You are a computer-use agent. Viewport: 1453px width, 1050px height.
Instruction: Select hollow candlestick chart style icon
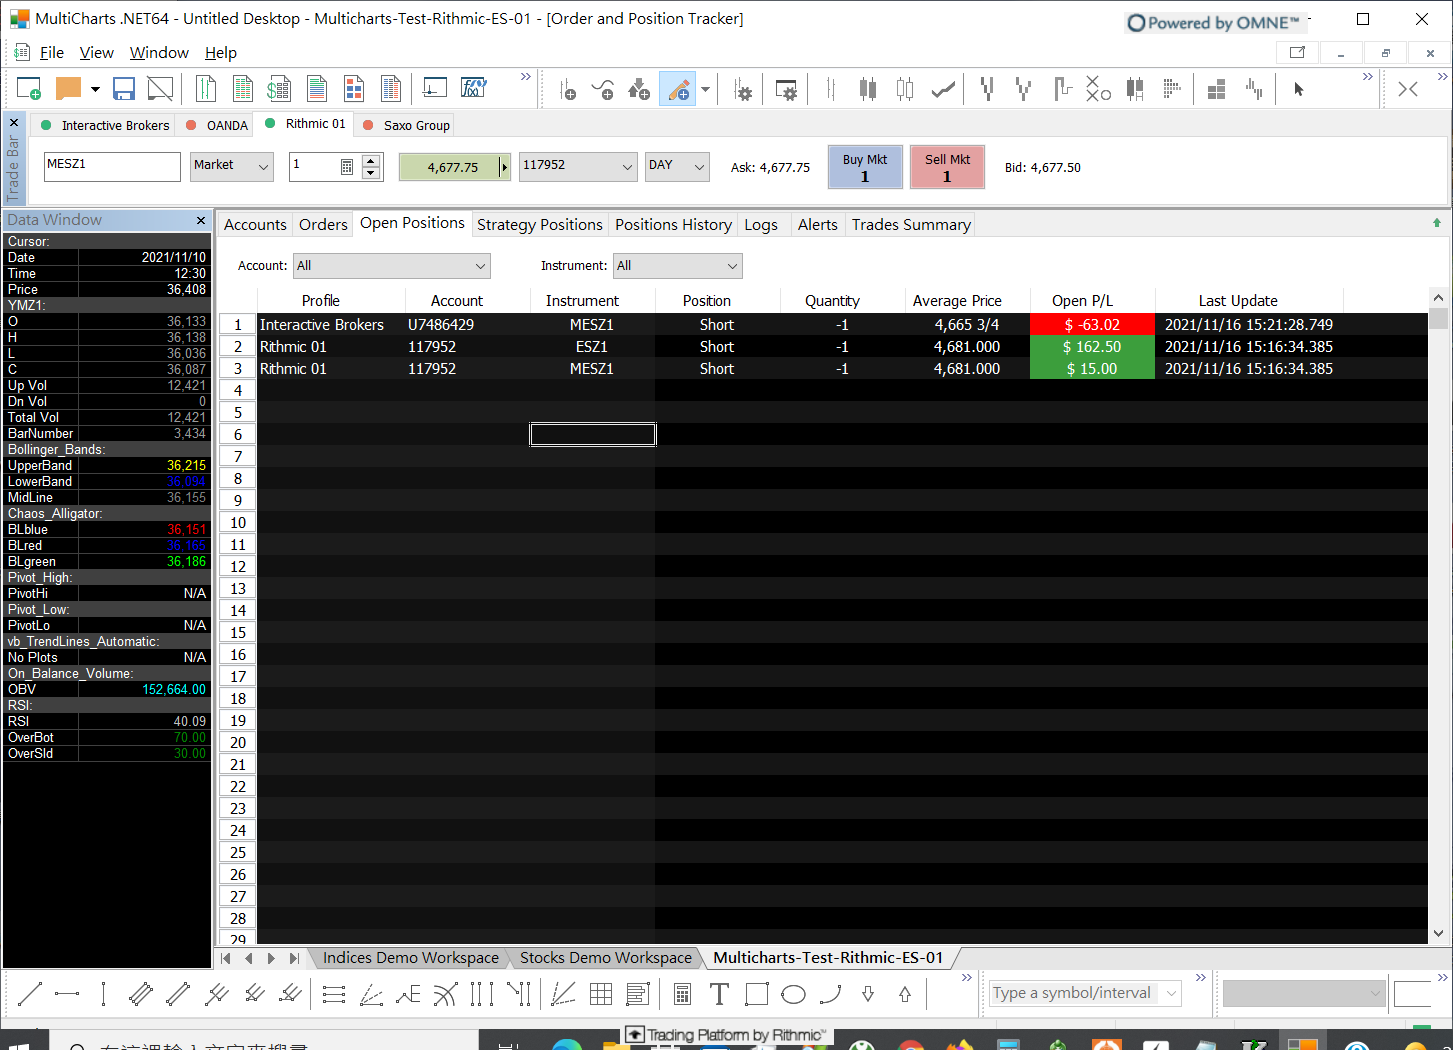[x=905, y=90]
